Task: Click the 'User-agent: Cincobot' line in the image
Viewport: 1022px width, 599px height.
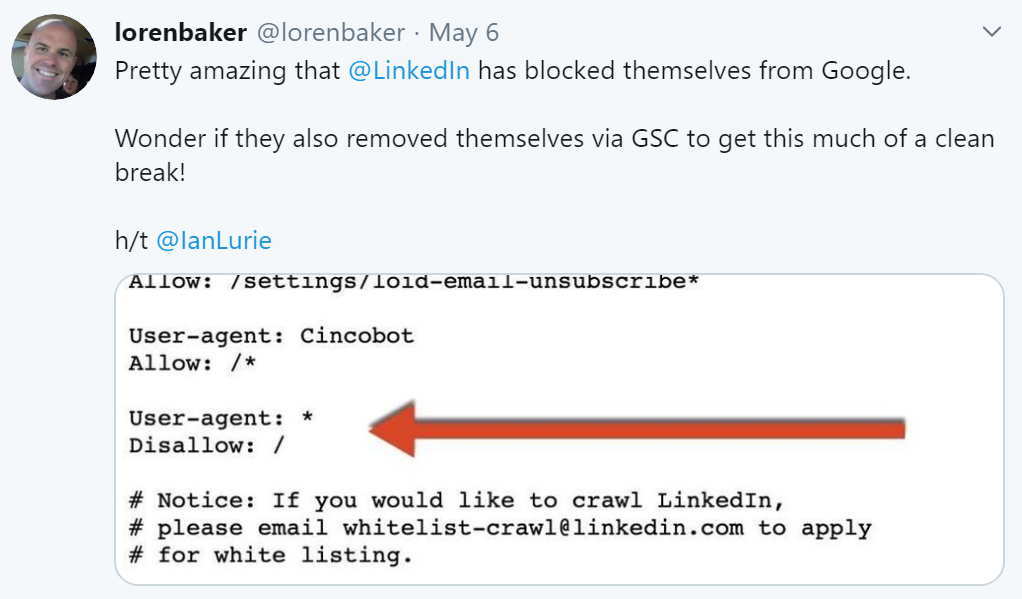Action: point(271,335)
